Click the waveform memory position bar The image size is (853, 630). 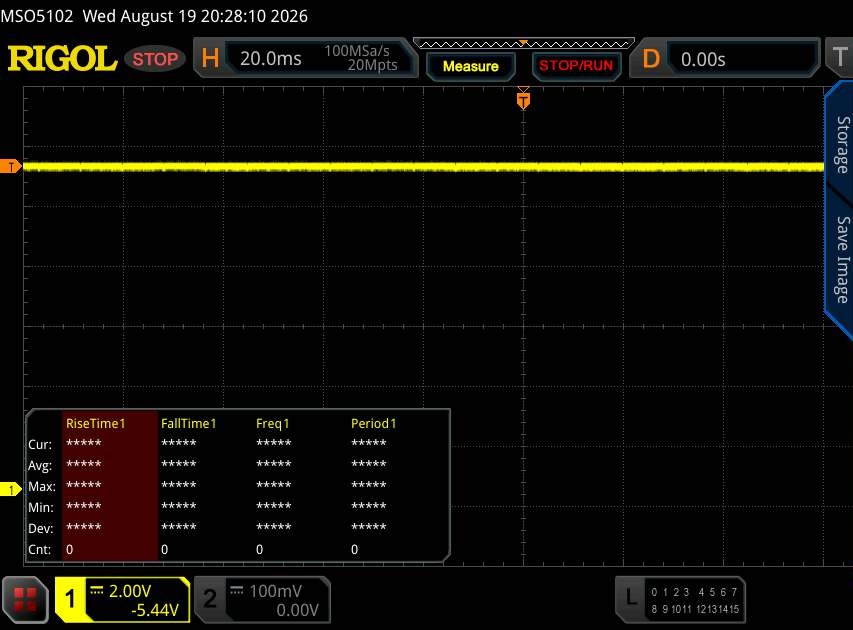coord(523,44)
